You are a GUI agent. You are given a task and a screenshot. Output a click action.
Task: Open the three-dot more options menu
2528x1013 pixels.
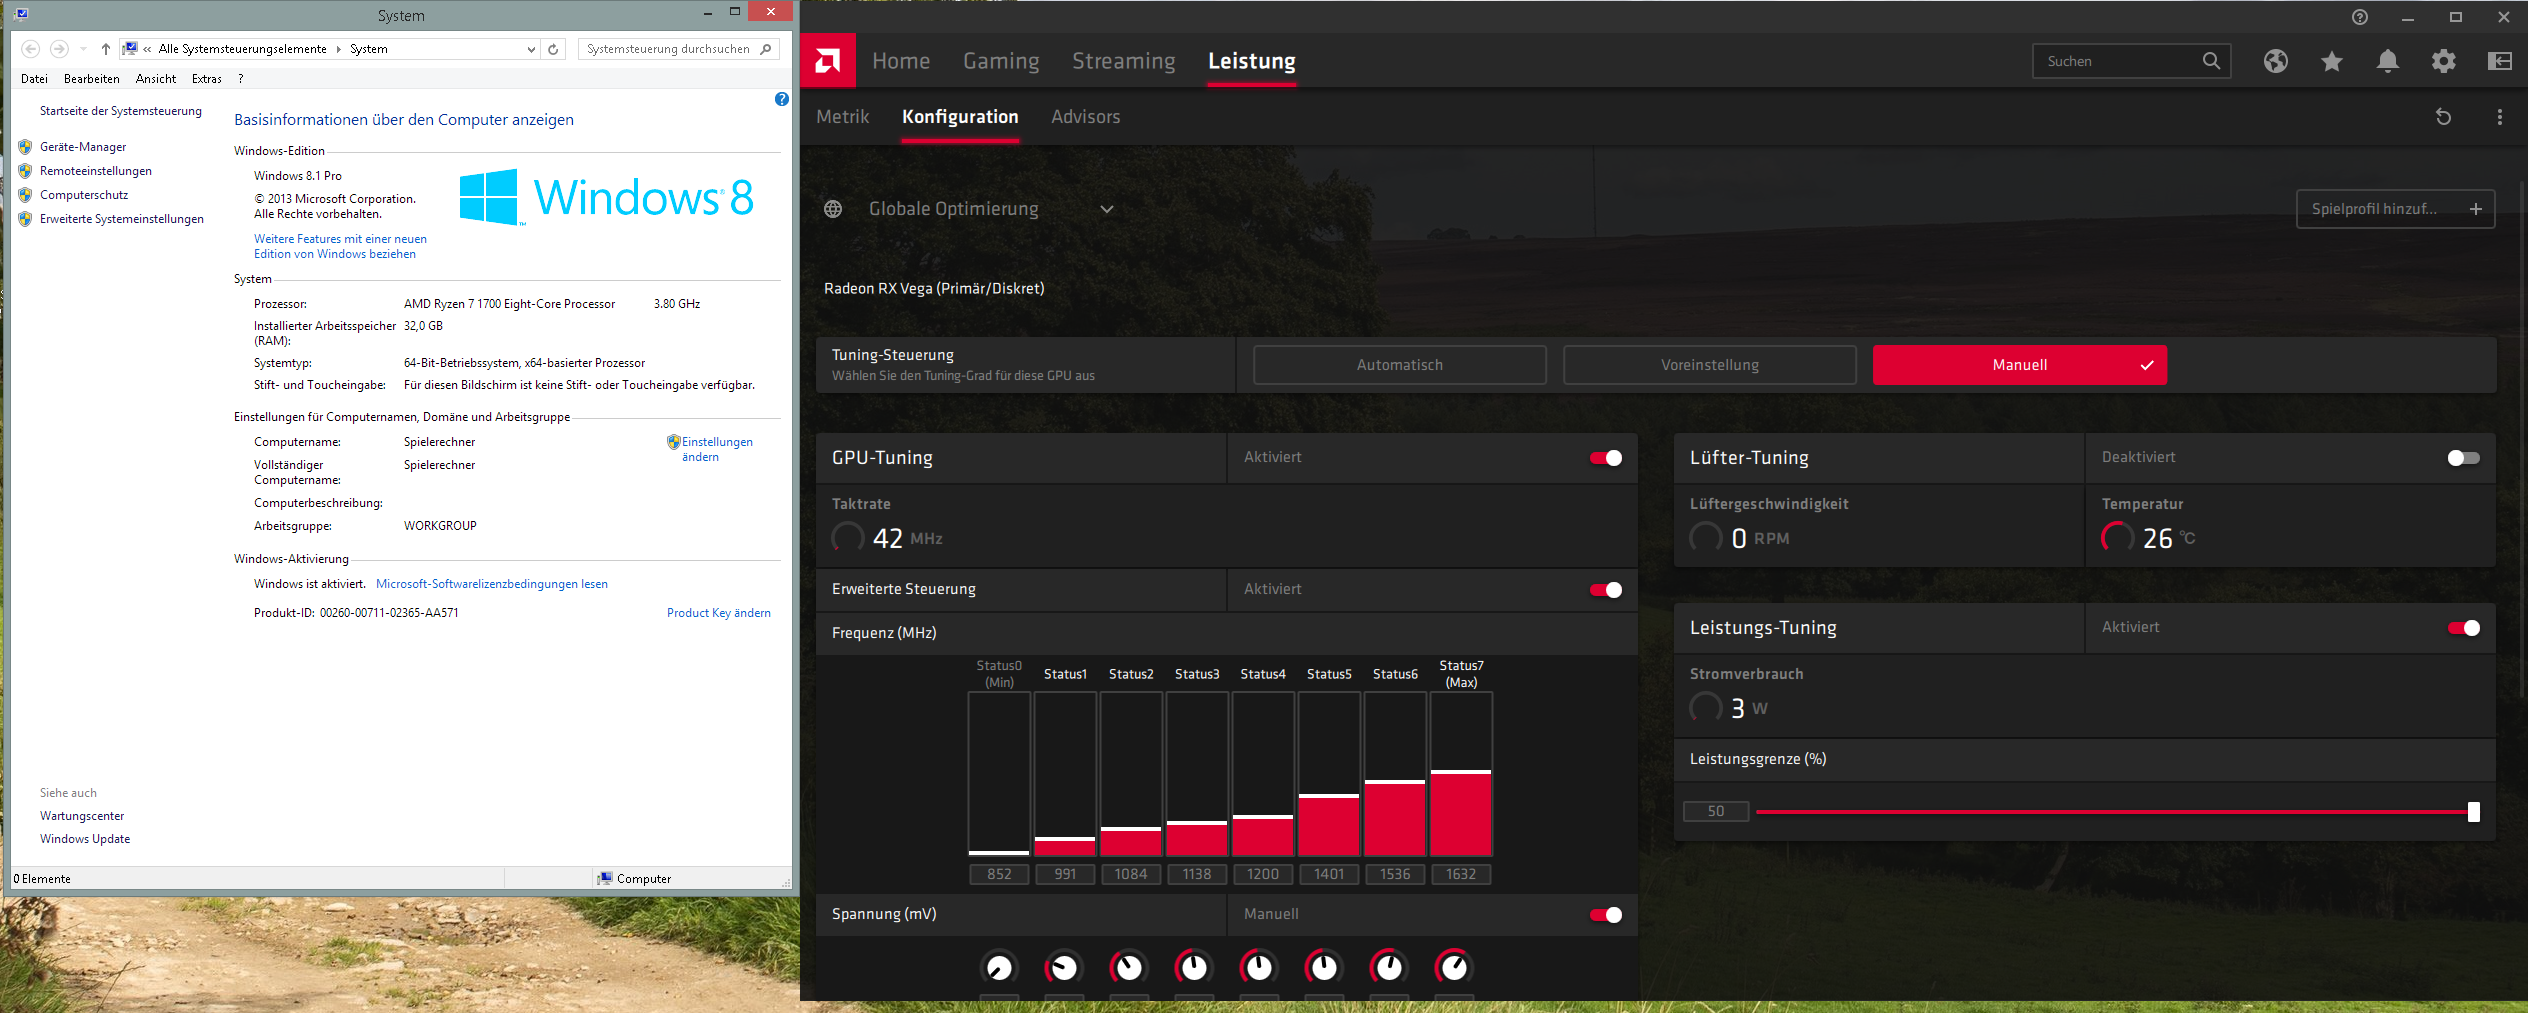2500,117
